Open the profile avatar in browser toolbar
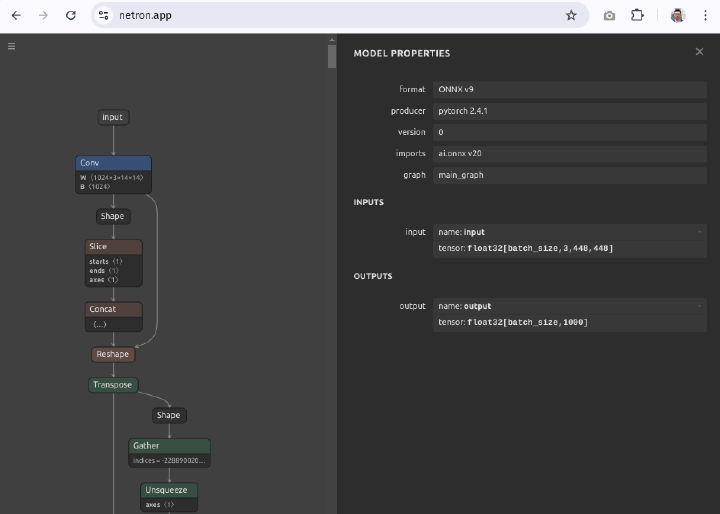Image resolution: width=720 pixels, height=514 pixels. tap(678, 15)
